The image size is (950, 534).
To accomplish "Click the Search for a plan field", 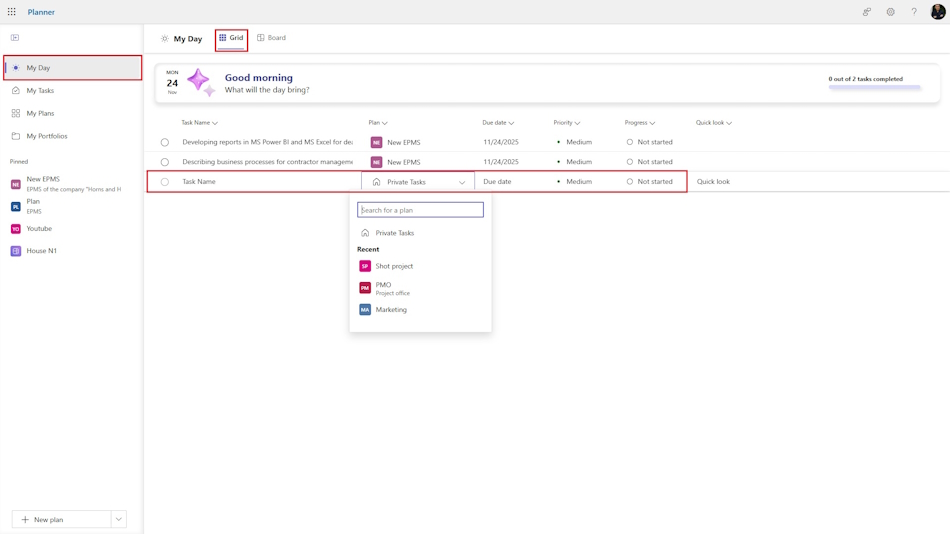I will click(420, 210).
